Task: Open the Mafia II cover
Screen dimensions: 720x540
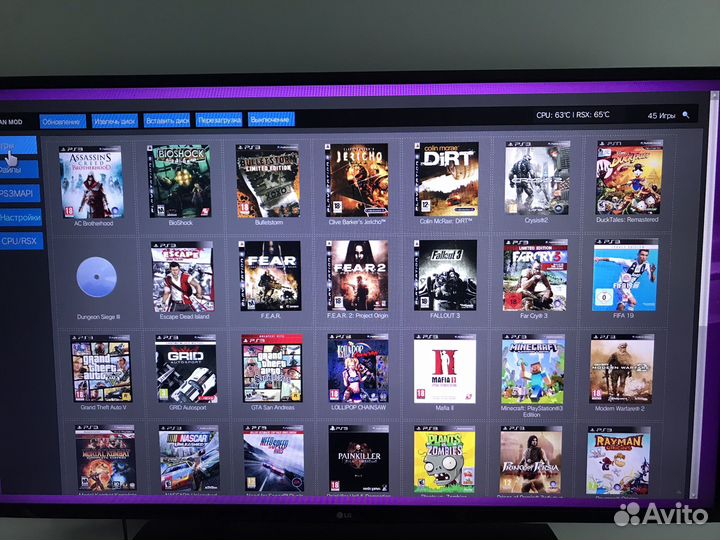Action: tap(444, 369)
